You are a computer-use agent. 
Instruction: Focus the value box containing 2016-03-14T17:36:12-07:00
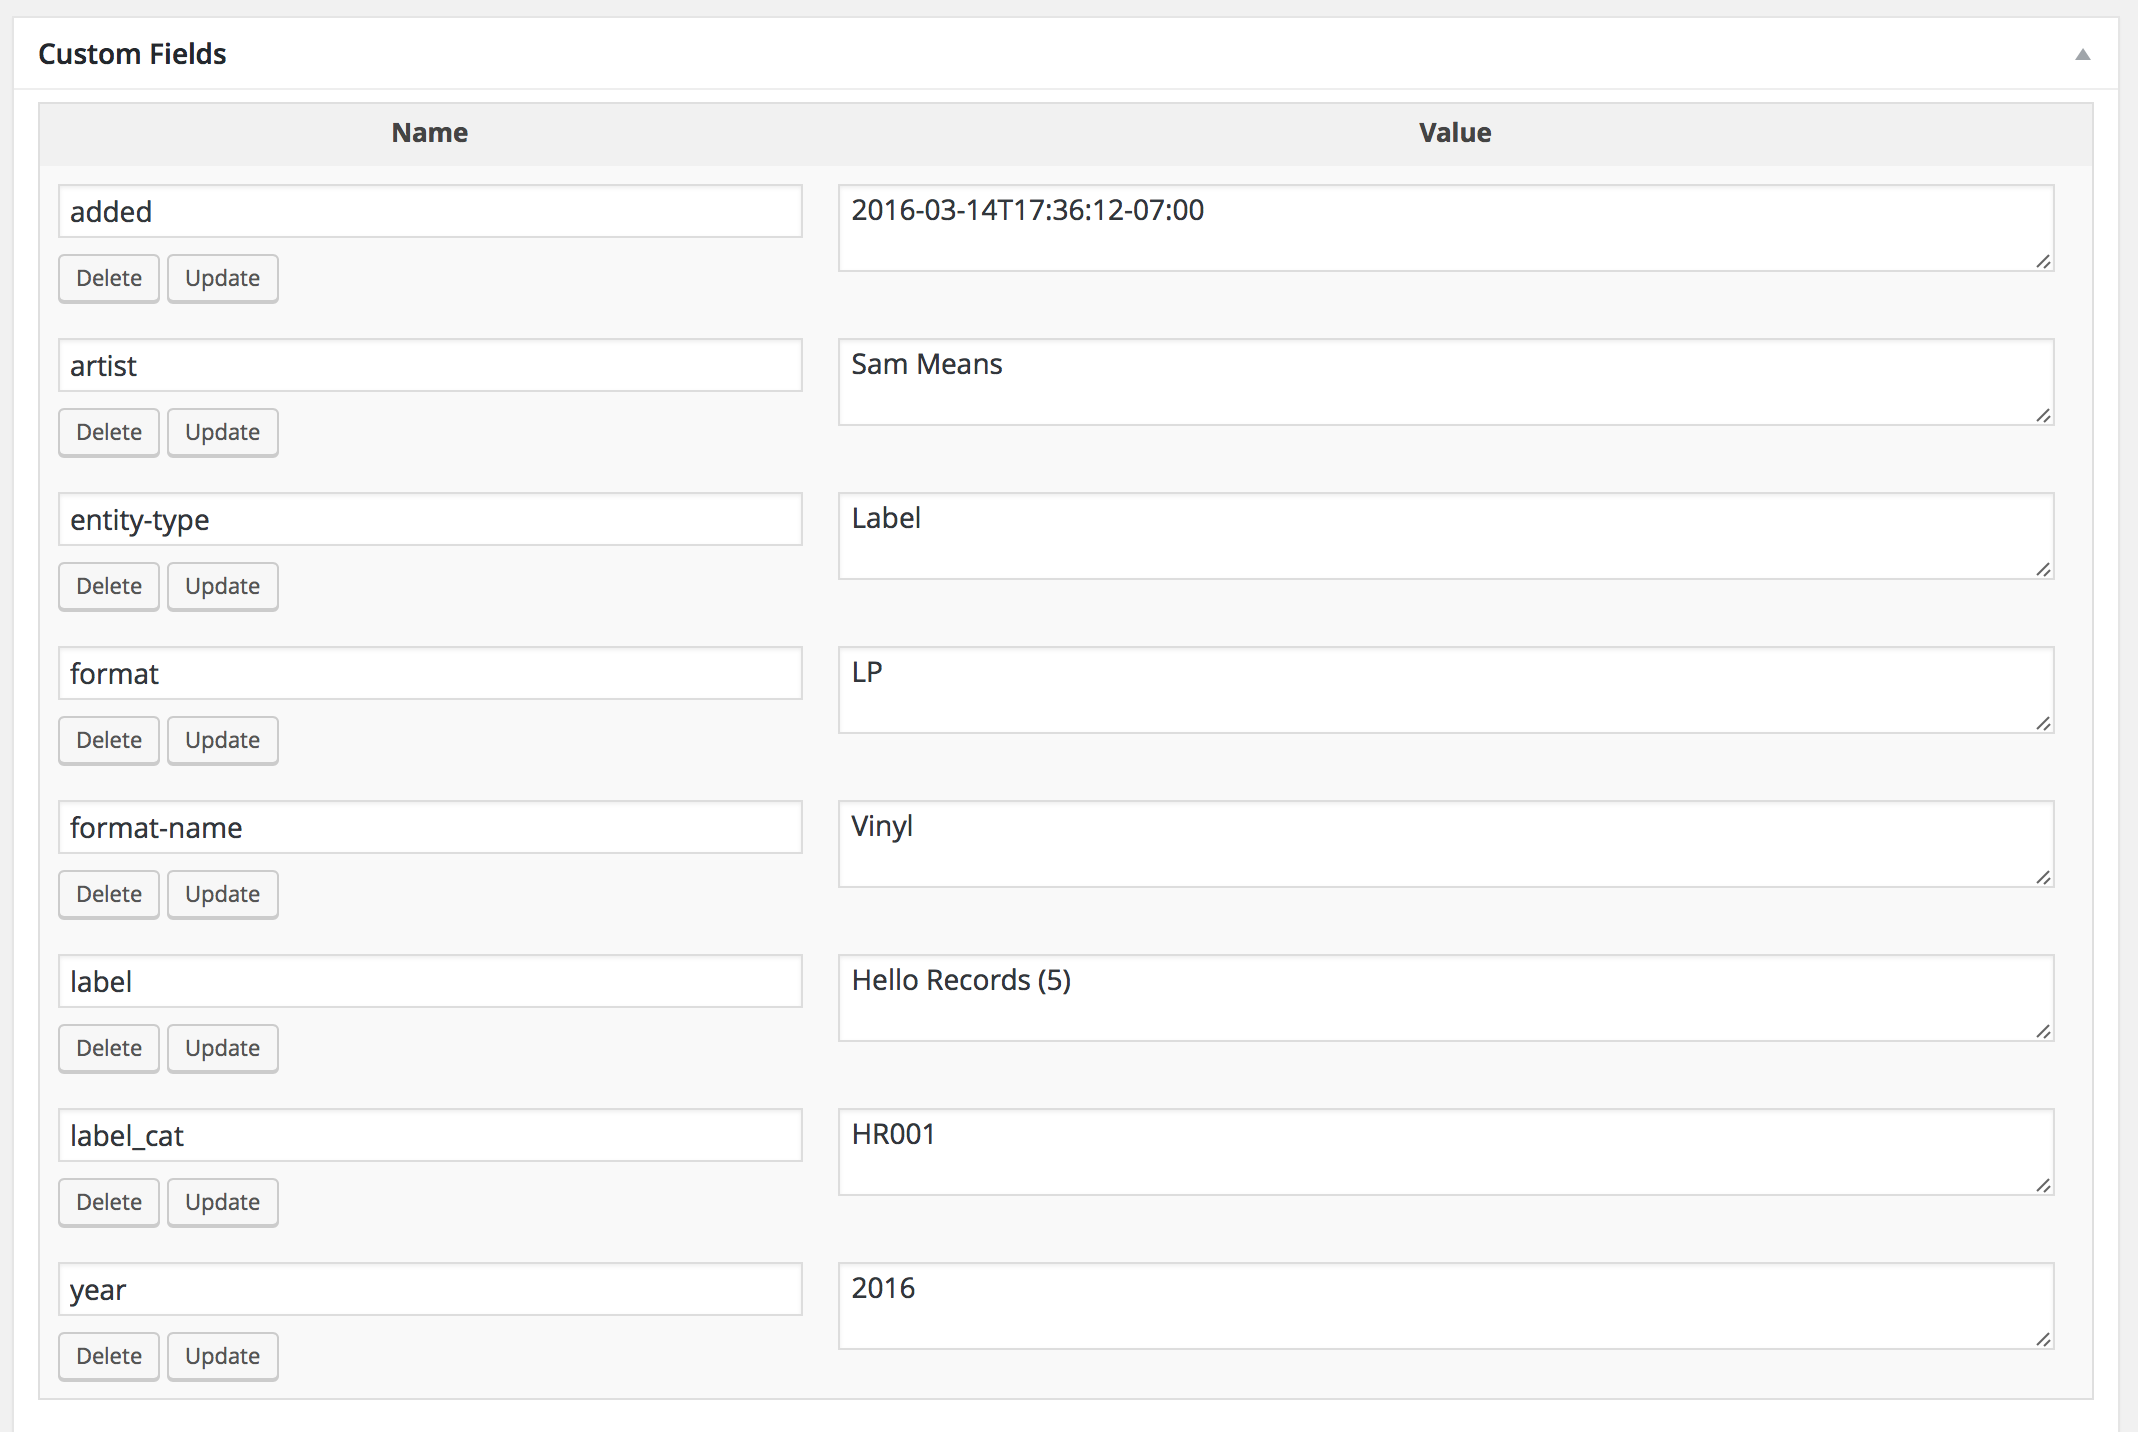1446,228
